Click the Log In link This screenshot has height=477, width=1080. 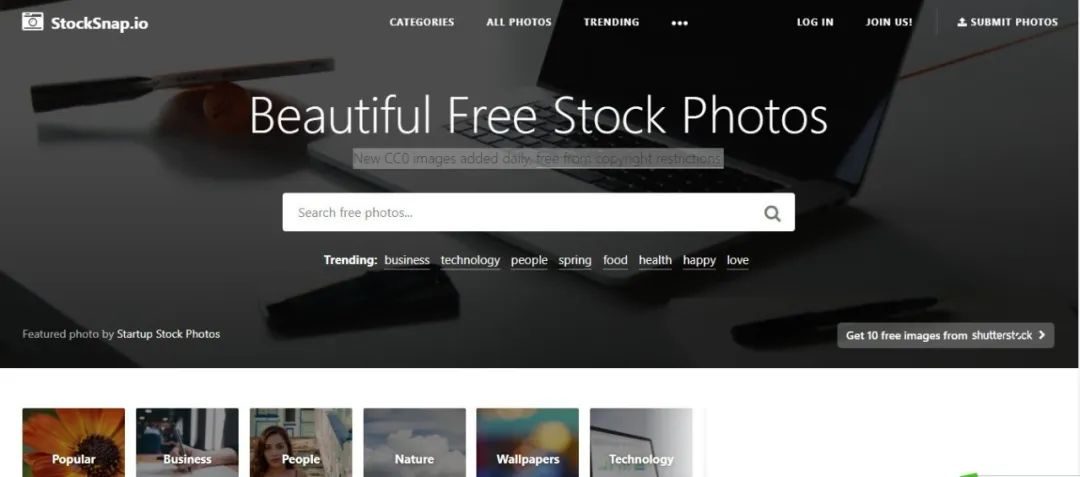pyautogui.click(x=815, y=22)
